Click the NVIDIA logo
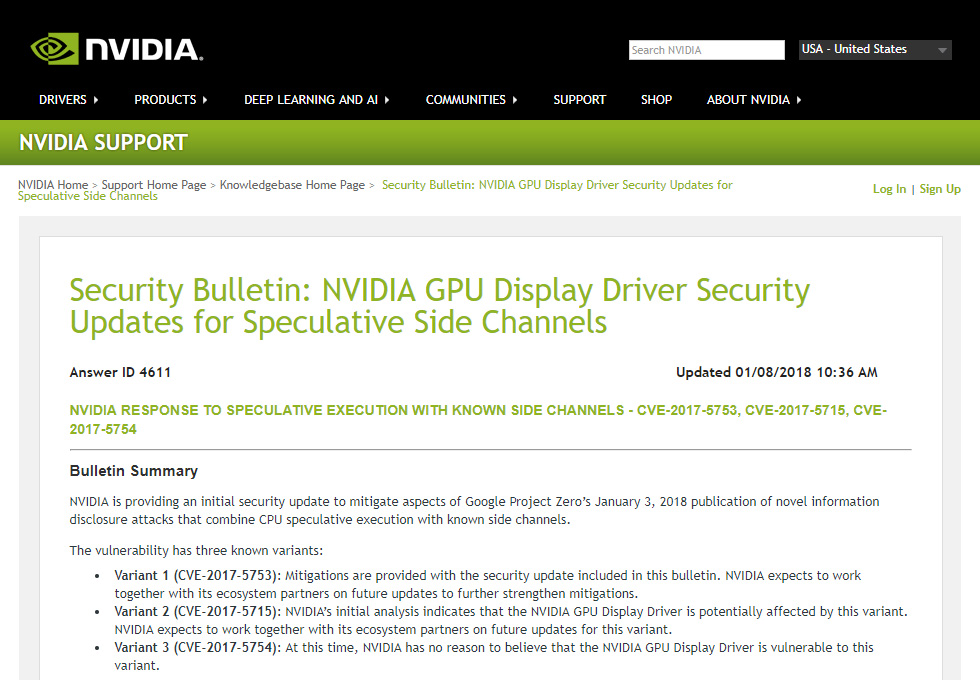 [117, 49]
